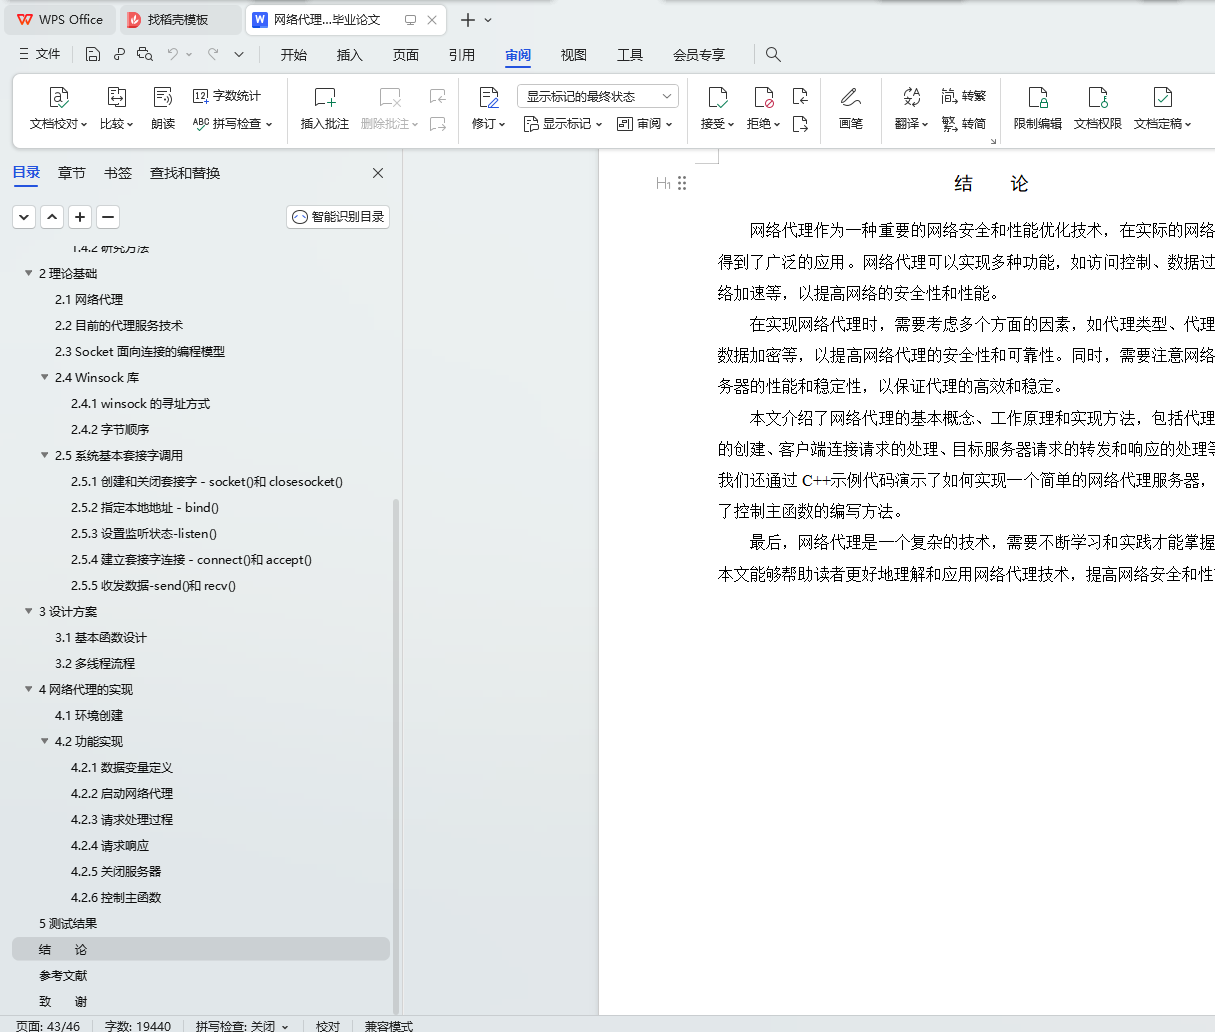Image resolution: width=1215 pixels, height=1032 pixels.
Task: Click the minus button in outline toolbar
Action: 108,216
